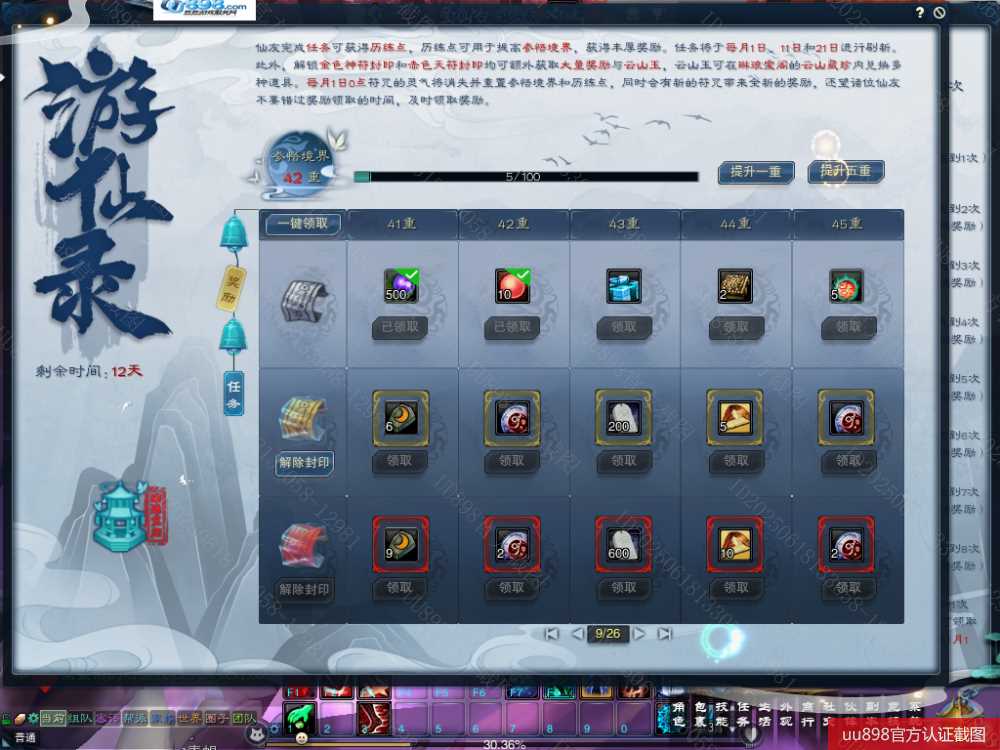Go to the previous page arrow

577,633
